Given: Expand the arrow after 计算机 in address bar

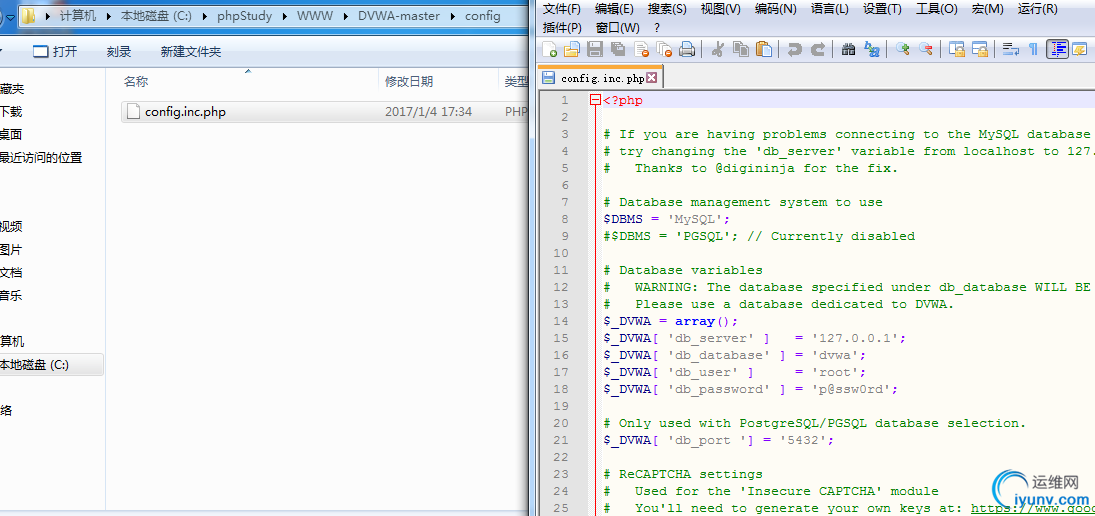Looking at the screenshot, I should pos(109,15).
